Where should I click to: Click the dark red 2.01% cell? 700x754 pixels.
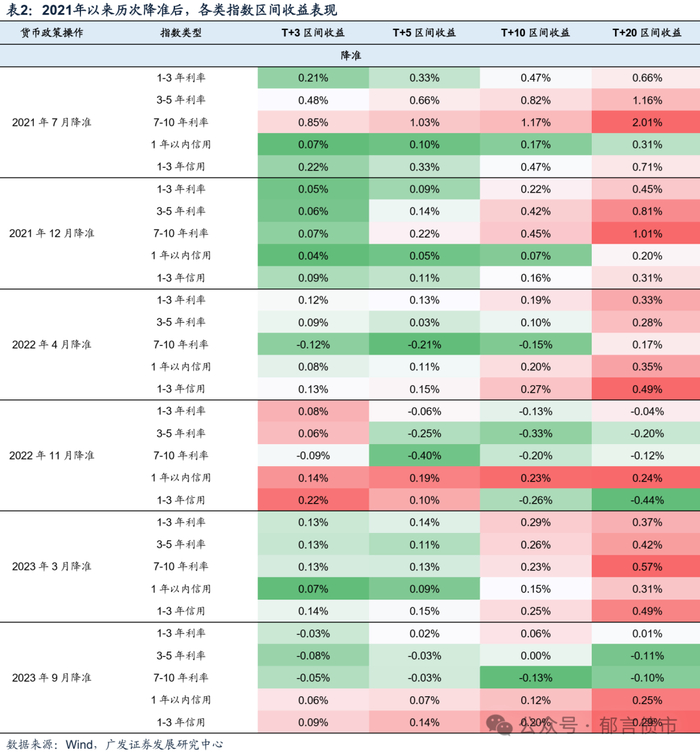click(646, 122)
